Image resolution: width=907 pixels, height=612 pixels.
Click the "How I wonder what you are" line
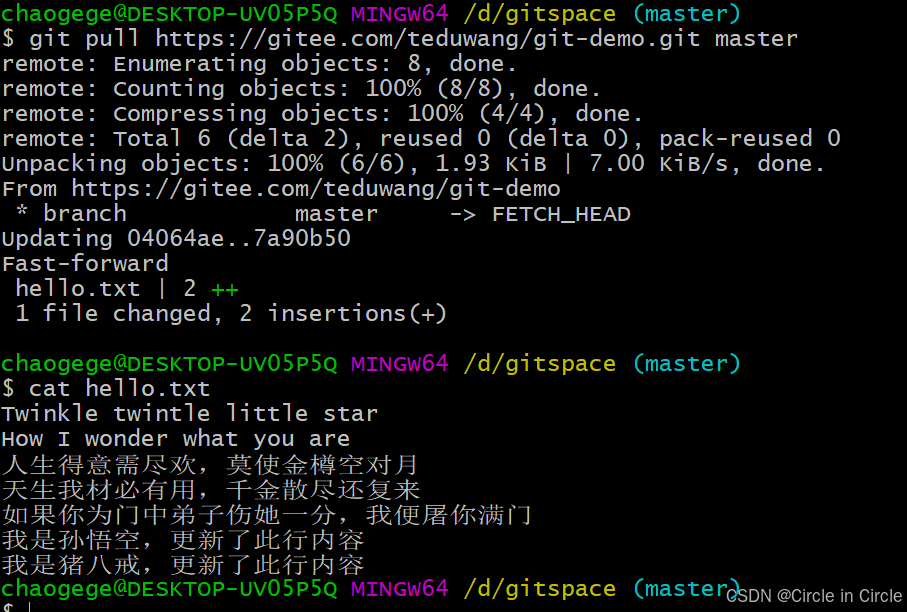tap(176, 439)
